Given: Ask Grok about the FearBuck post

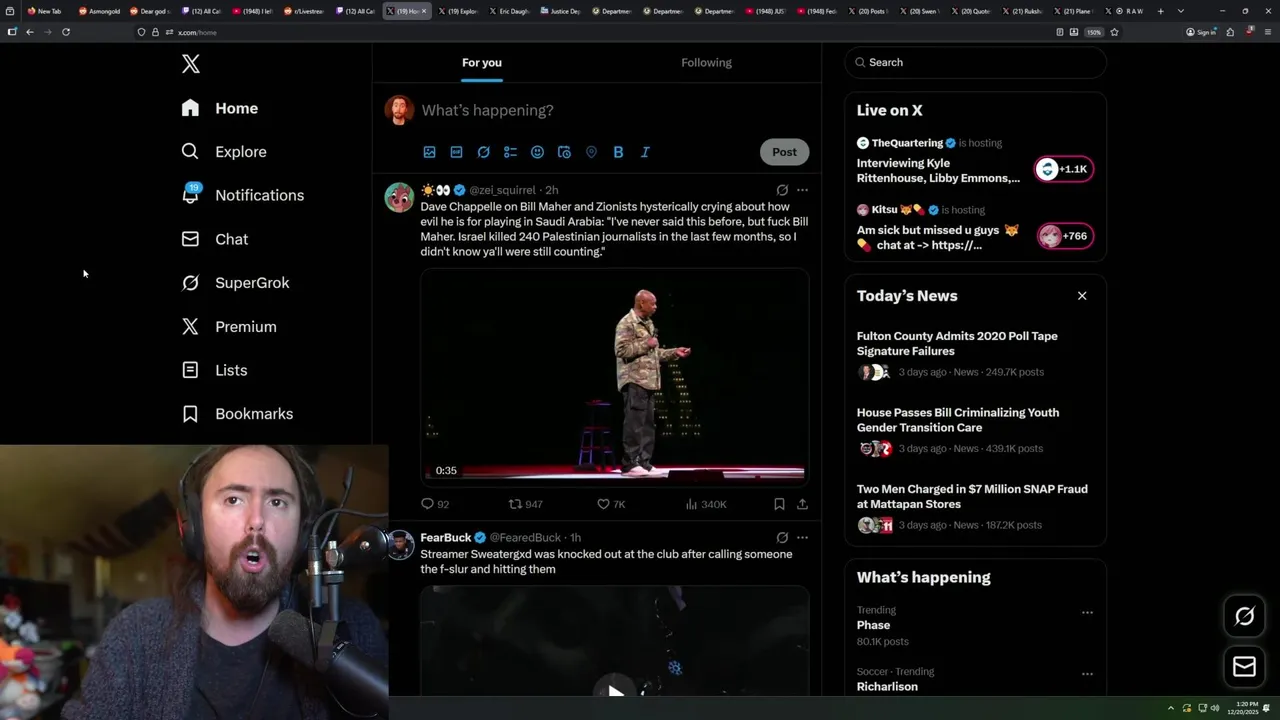Looking at the screenshot, I should click(x=782, y=538).
